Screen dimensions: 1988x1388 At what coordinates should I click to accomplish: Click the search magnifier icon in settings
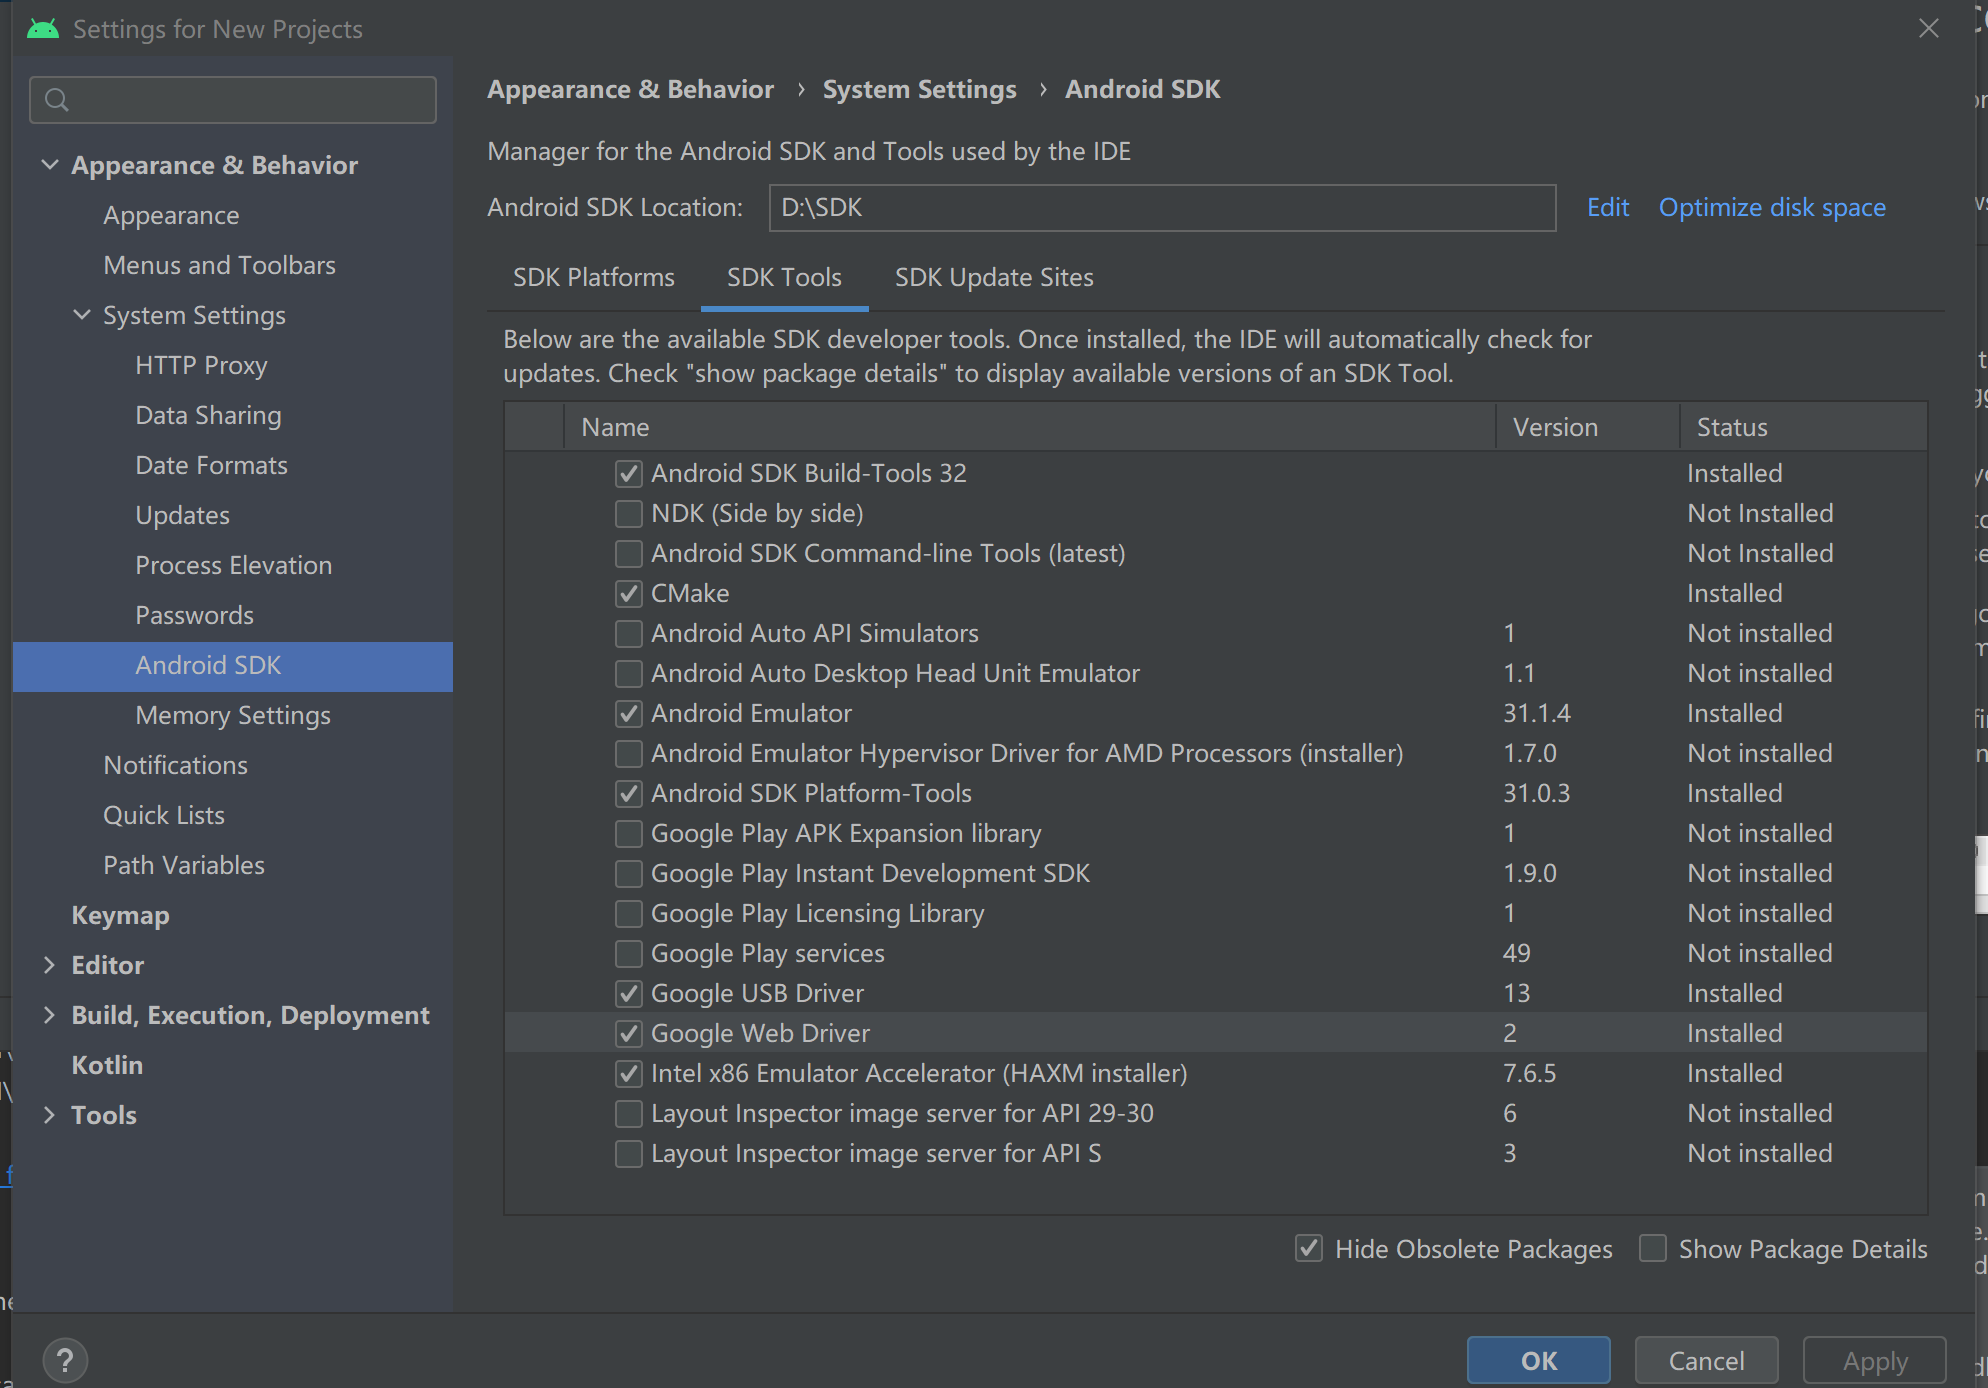(x=57, y=100)
